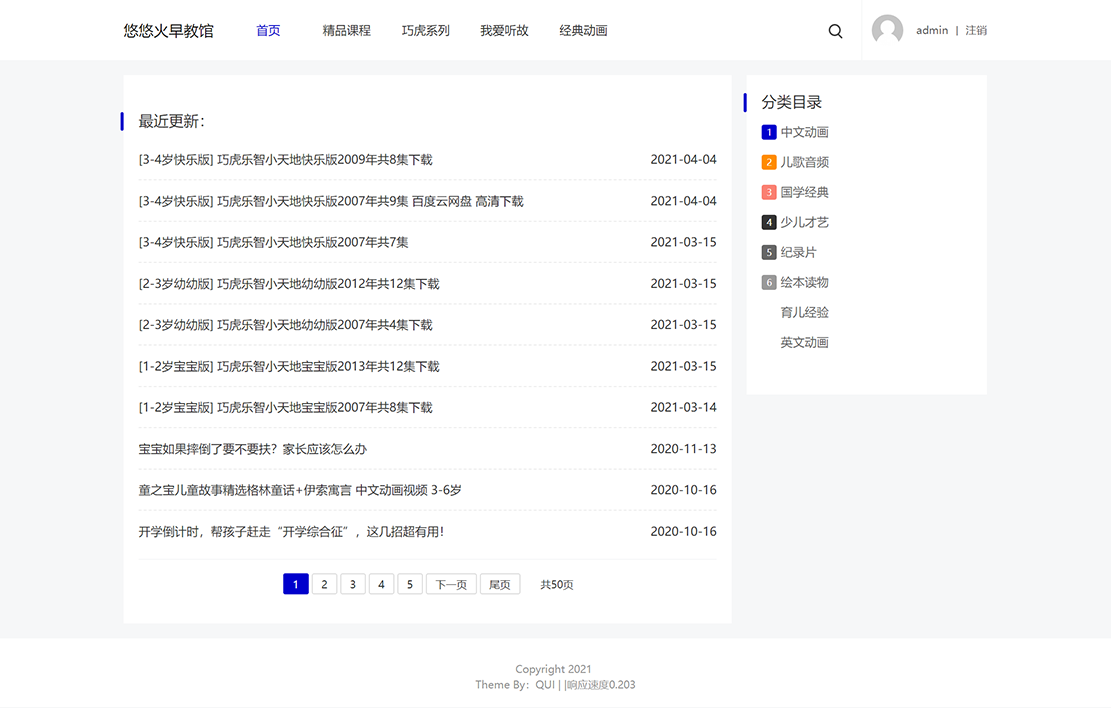The width and height of the screenshot is (1111, 708).
Task: Go to page 3 of the list
Action: click(x=352, y=584)
